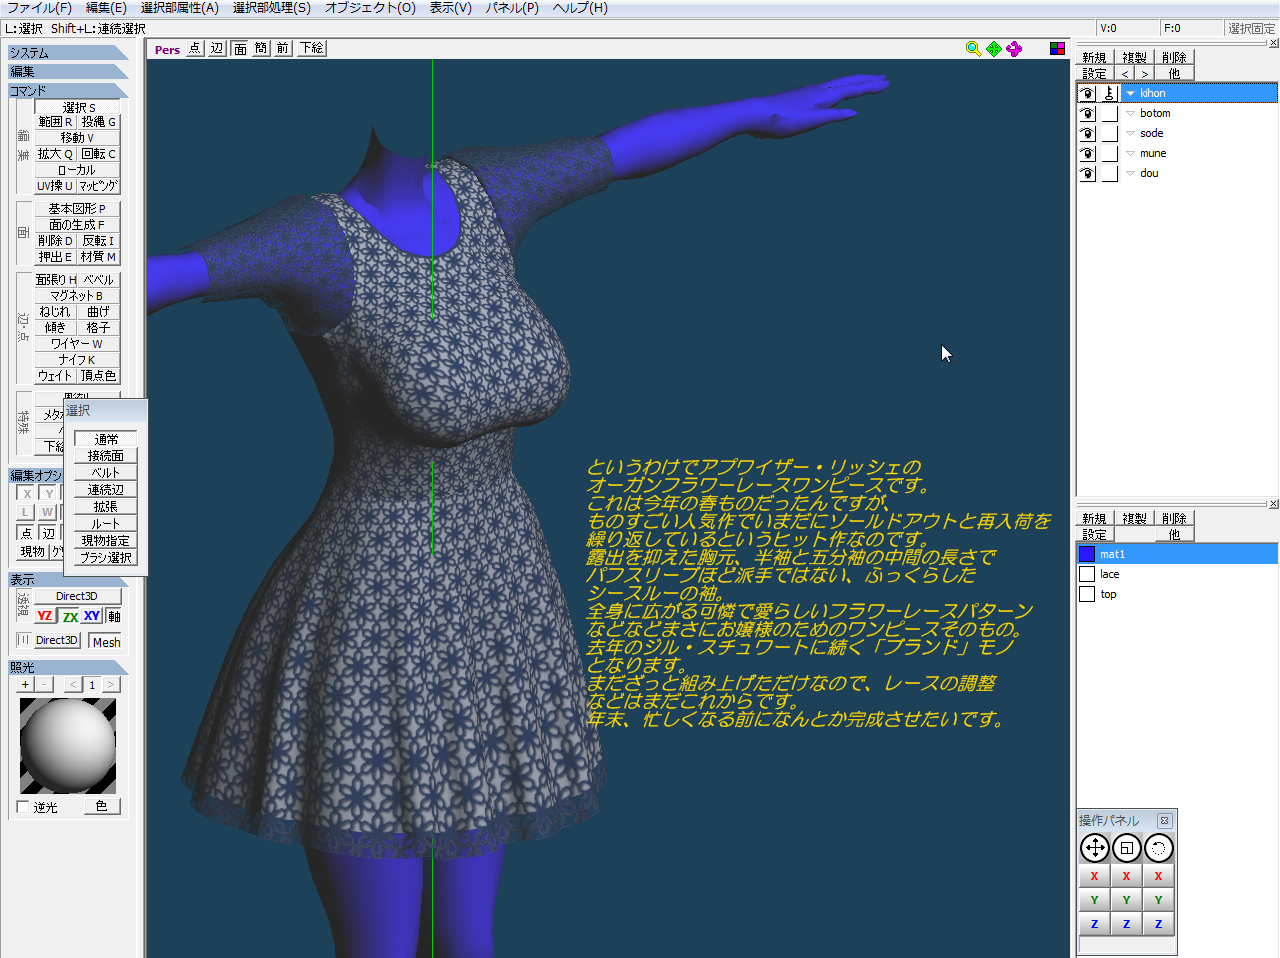The image size is (1280, 958).
Task: Select the move icon in 操作パネル
Action: click(x=1095, y=848)
